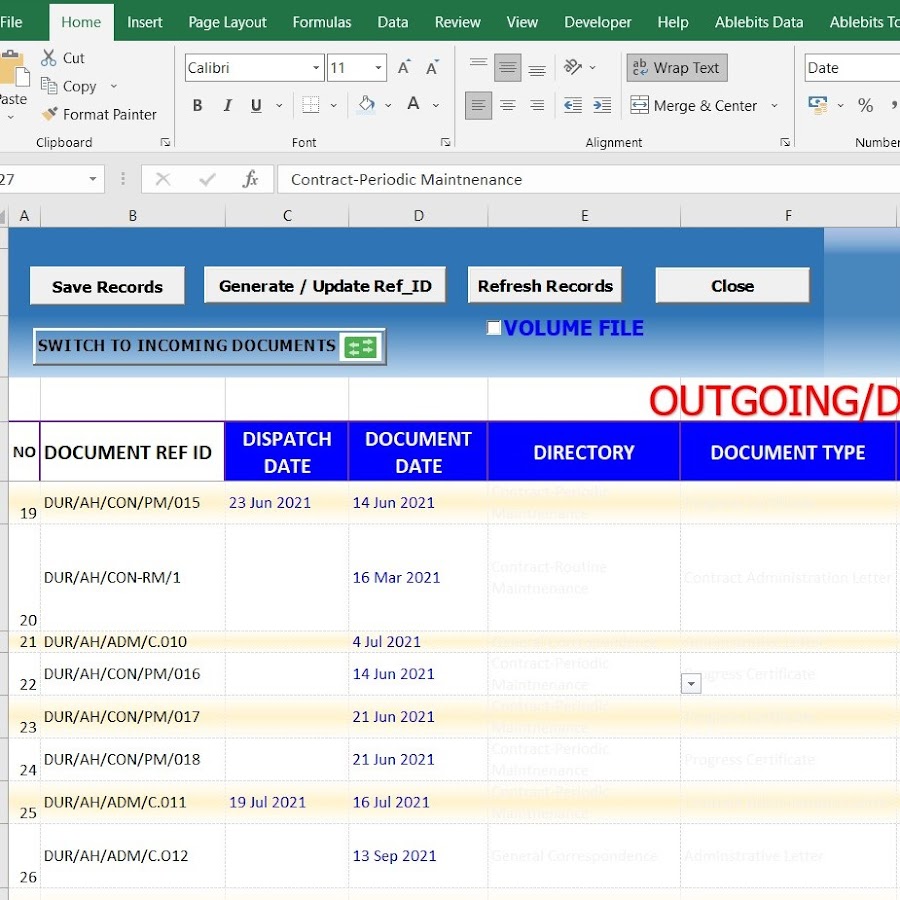
Task: Decrease indent
Action: click(572, 105)
